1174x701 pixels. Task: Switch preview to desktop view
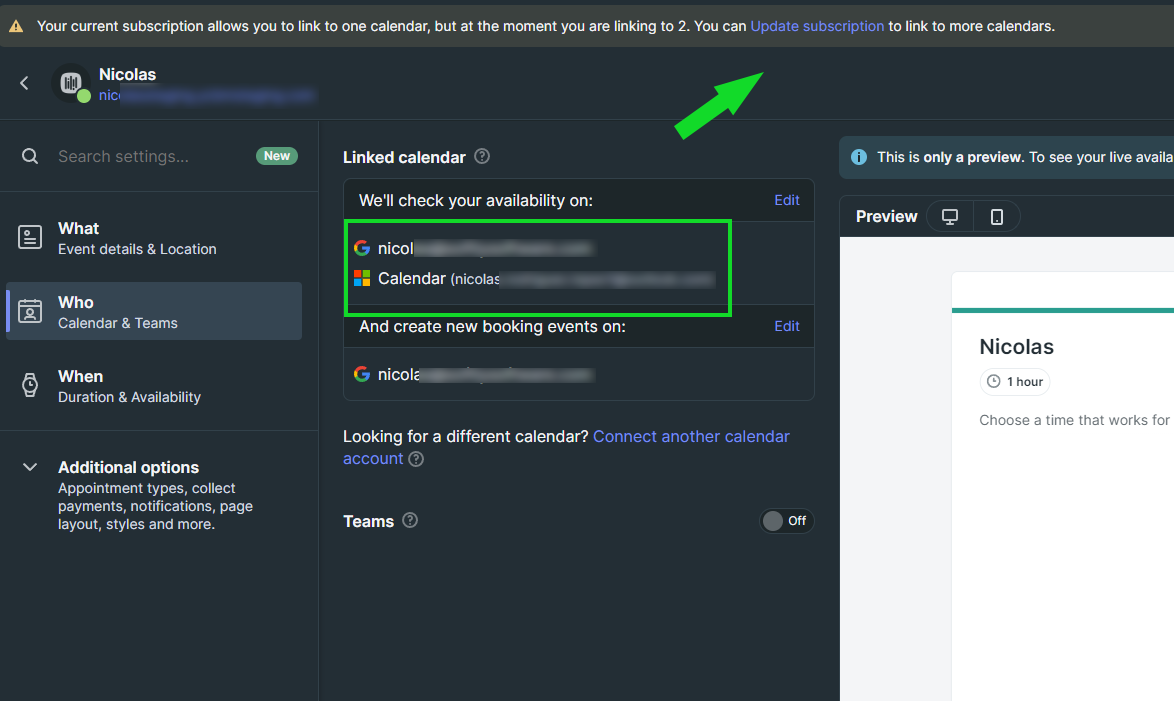click(950, 216)
